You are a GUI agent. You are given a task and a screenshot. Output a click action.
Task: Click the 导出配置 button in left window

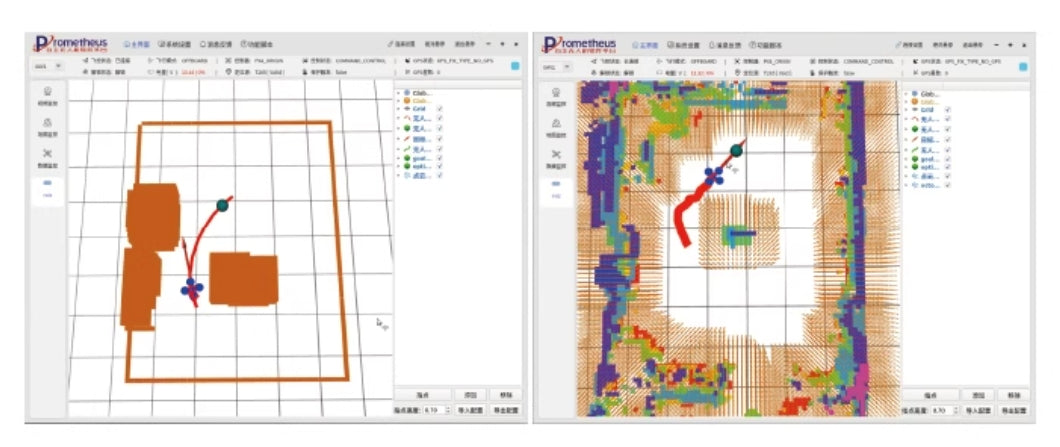(504, 410)
